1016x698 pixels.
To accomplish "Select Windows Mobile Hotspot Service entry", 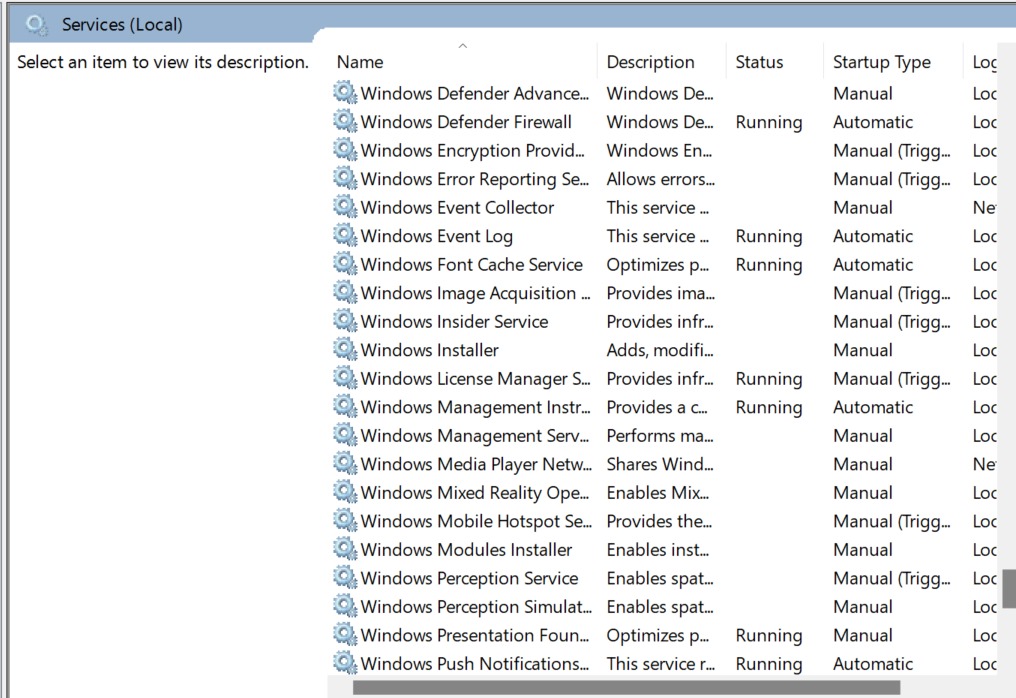I will pyautogui.click(x=474, y=521).
